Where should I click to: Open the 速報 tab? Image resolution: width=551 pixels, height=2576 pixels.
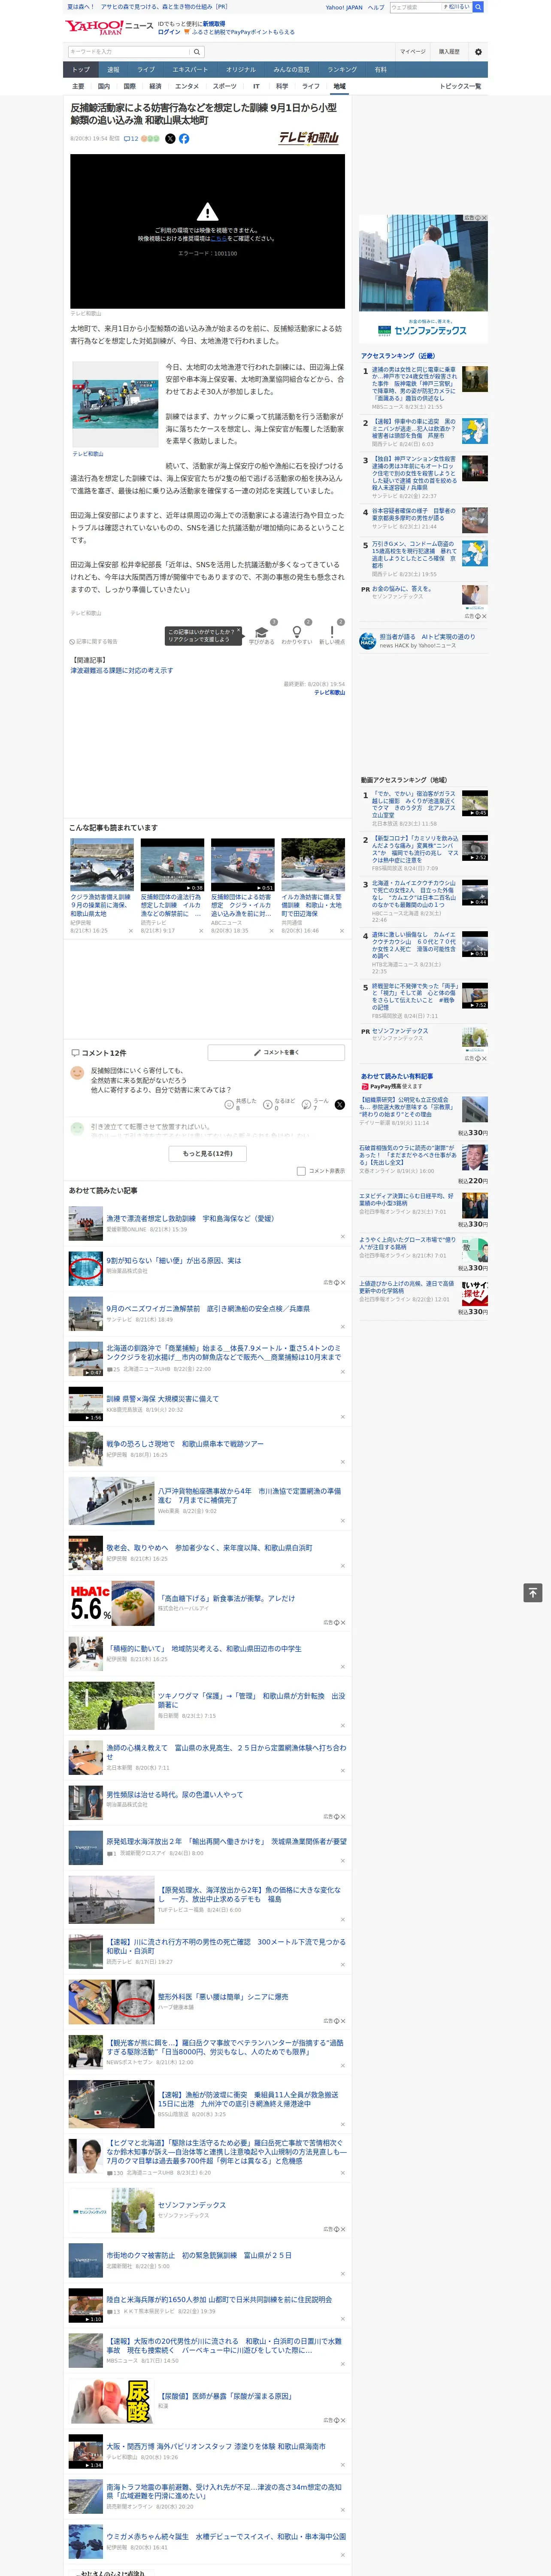point(113,69)
